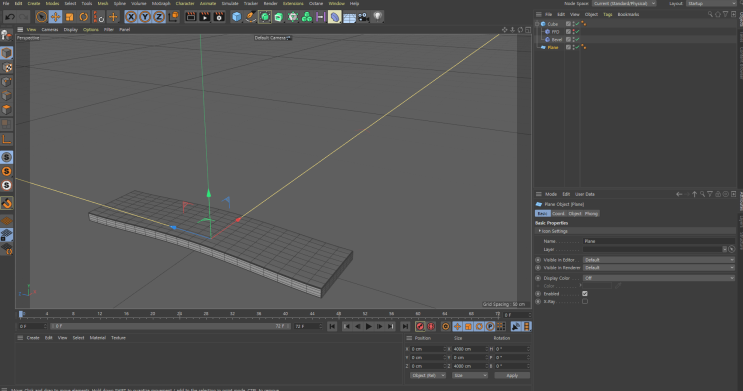Click the Name input field
The height and width of the screenshot is (391, 743).
click(659, 241)
